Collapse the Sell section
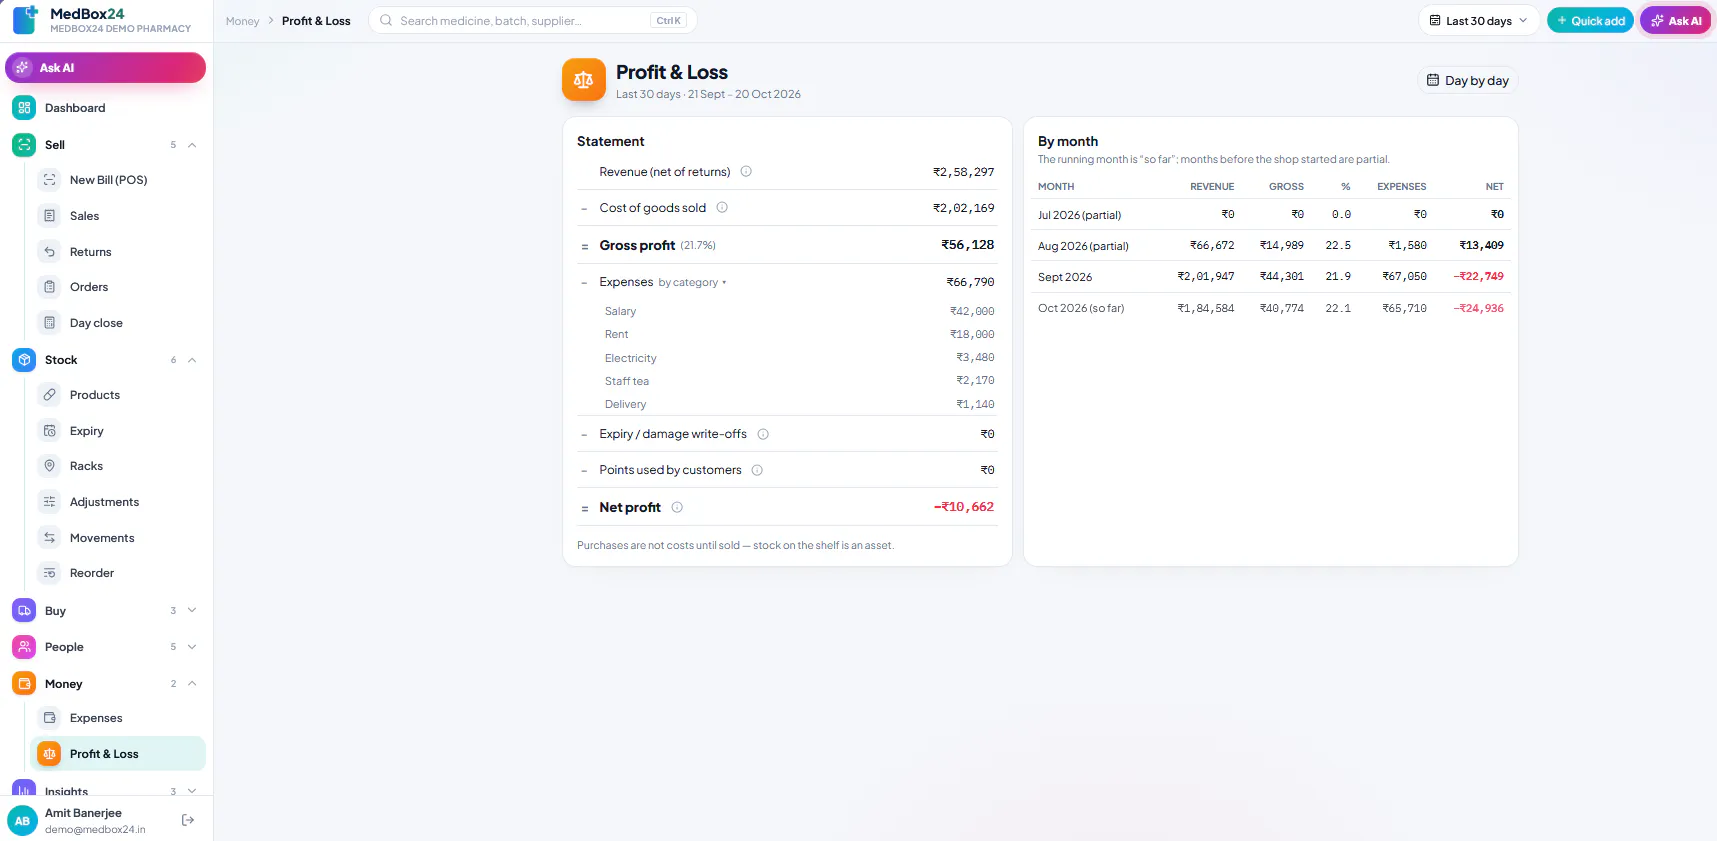 192,145
